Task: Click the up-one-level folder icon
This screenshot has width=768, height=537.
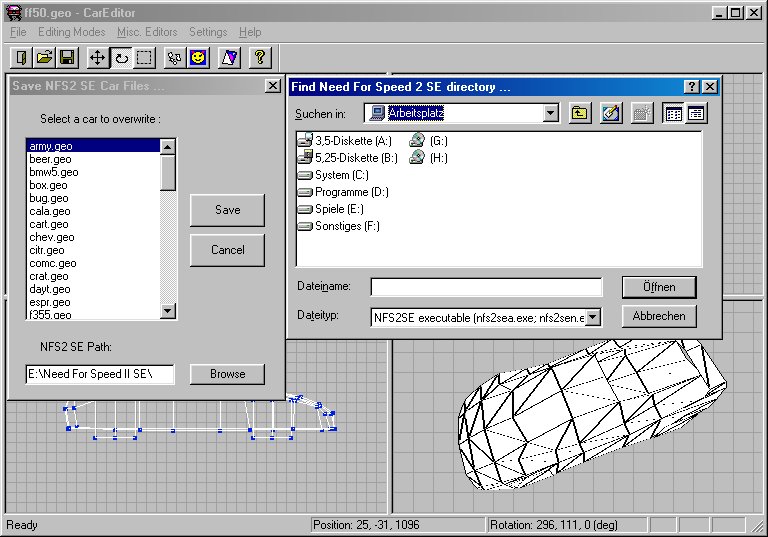Action: point(580,114)
